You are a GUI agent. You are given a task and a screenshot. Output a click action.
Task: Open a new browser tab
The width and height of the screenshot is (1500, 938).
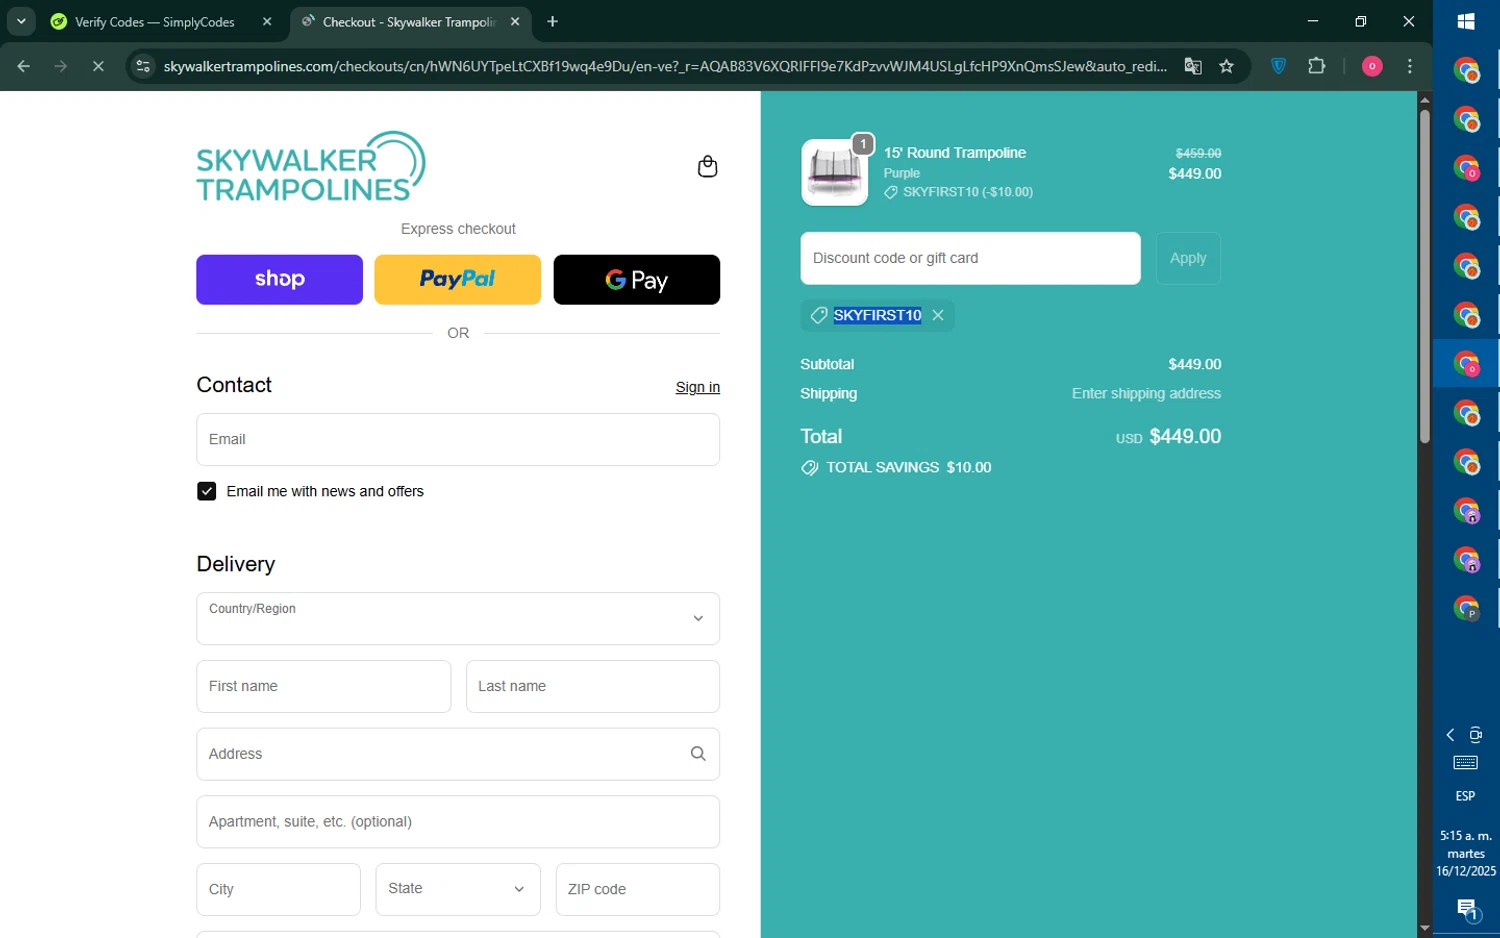click(x=553, y=22)
